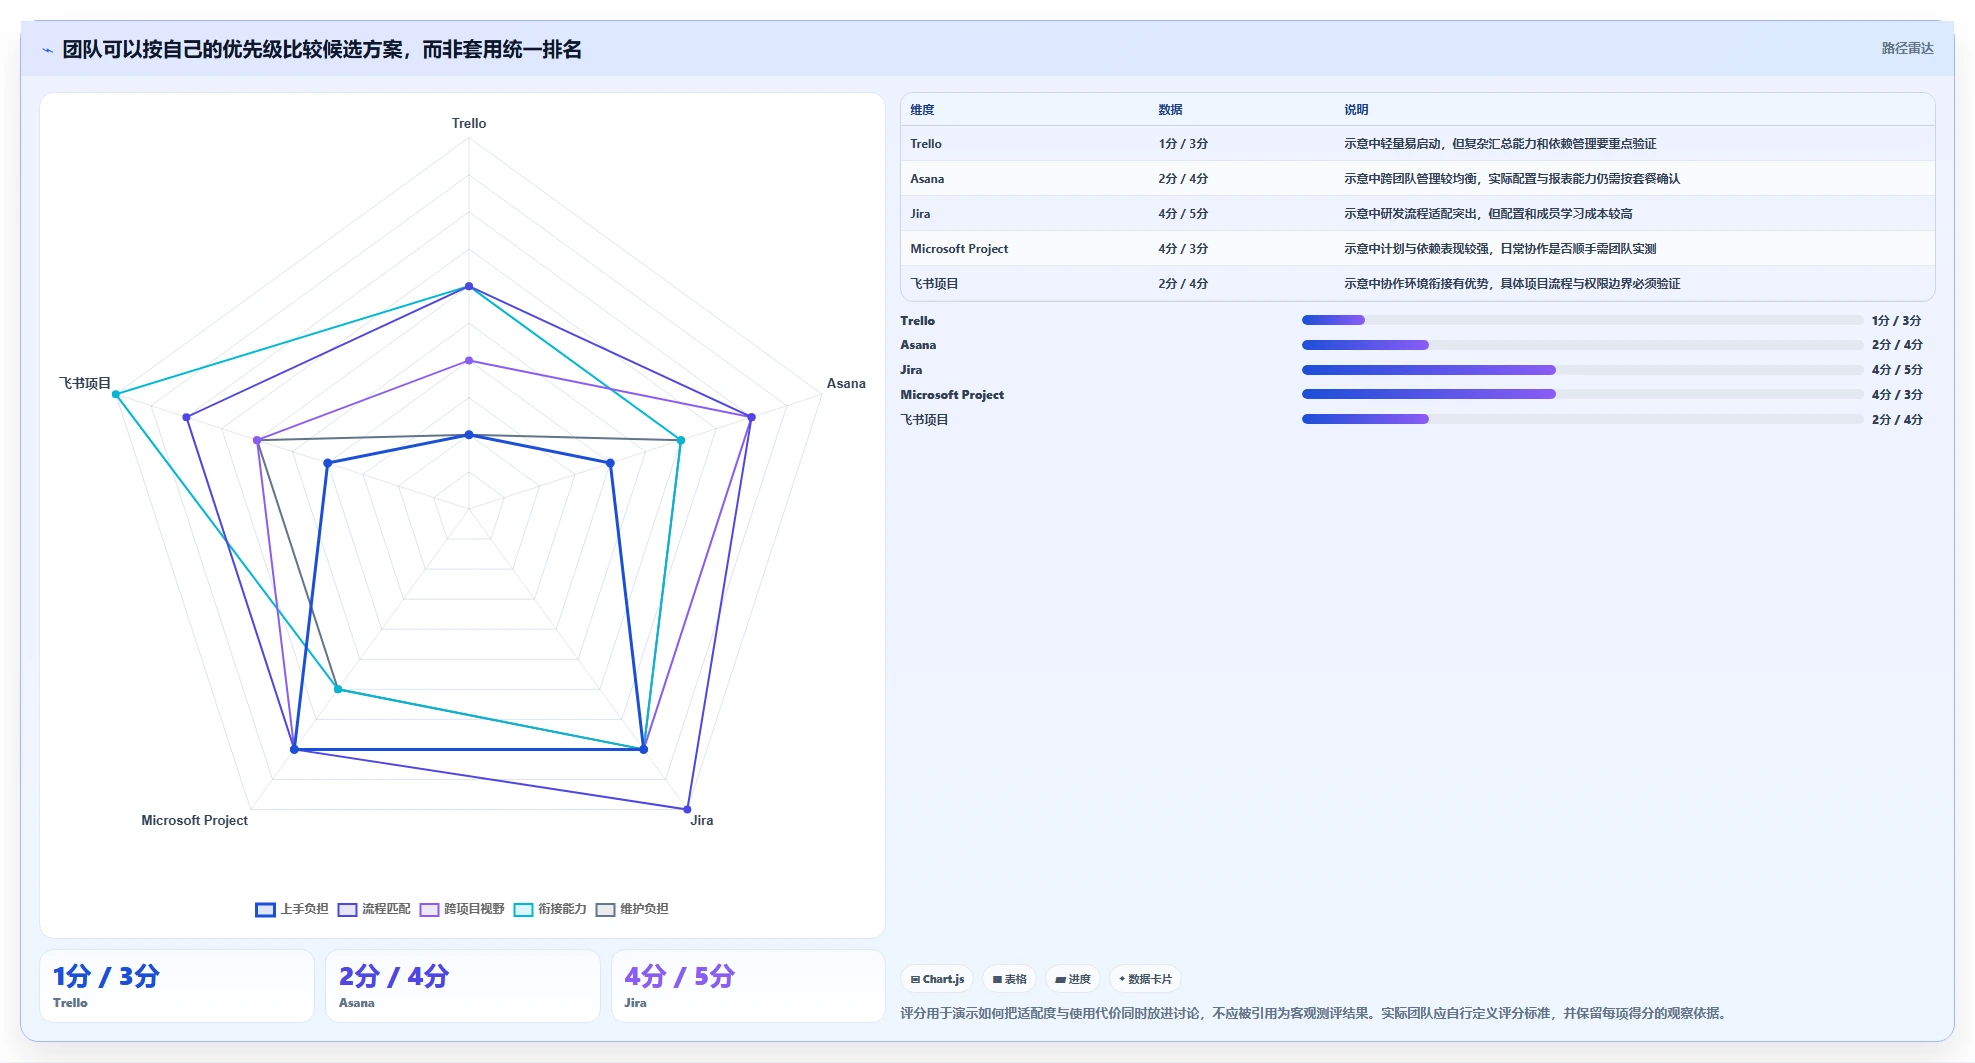The height and width of the screenshot is (1063, 1975).
Task: Select the Asana 2分 / 4分 summary card
Action: [x=463, y=986]
